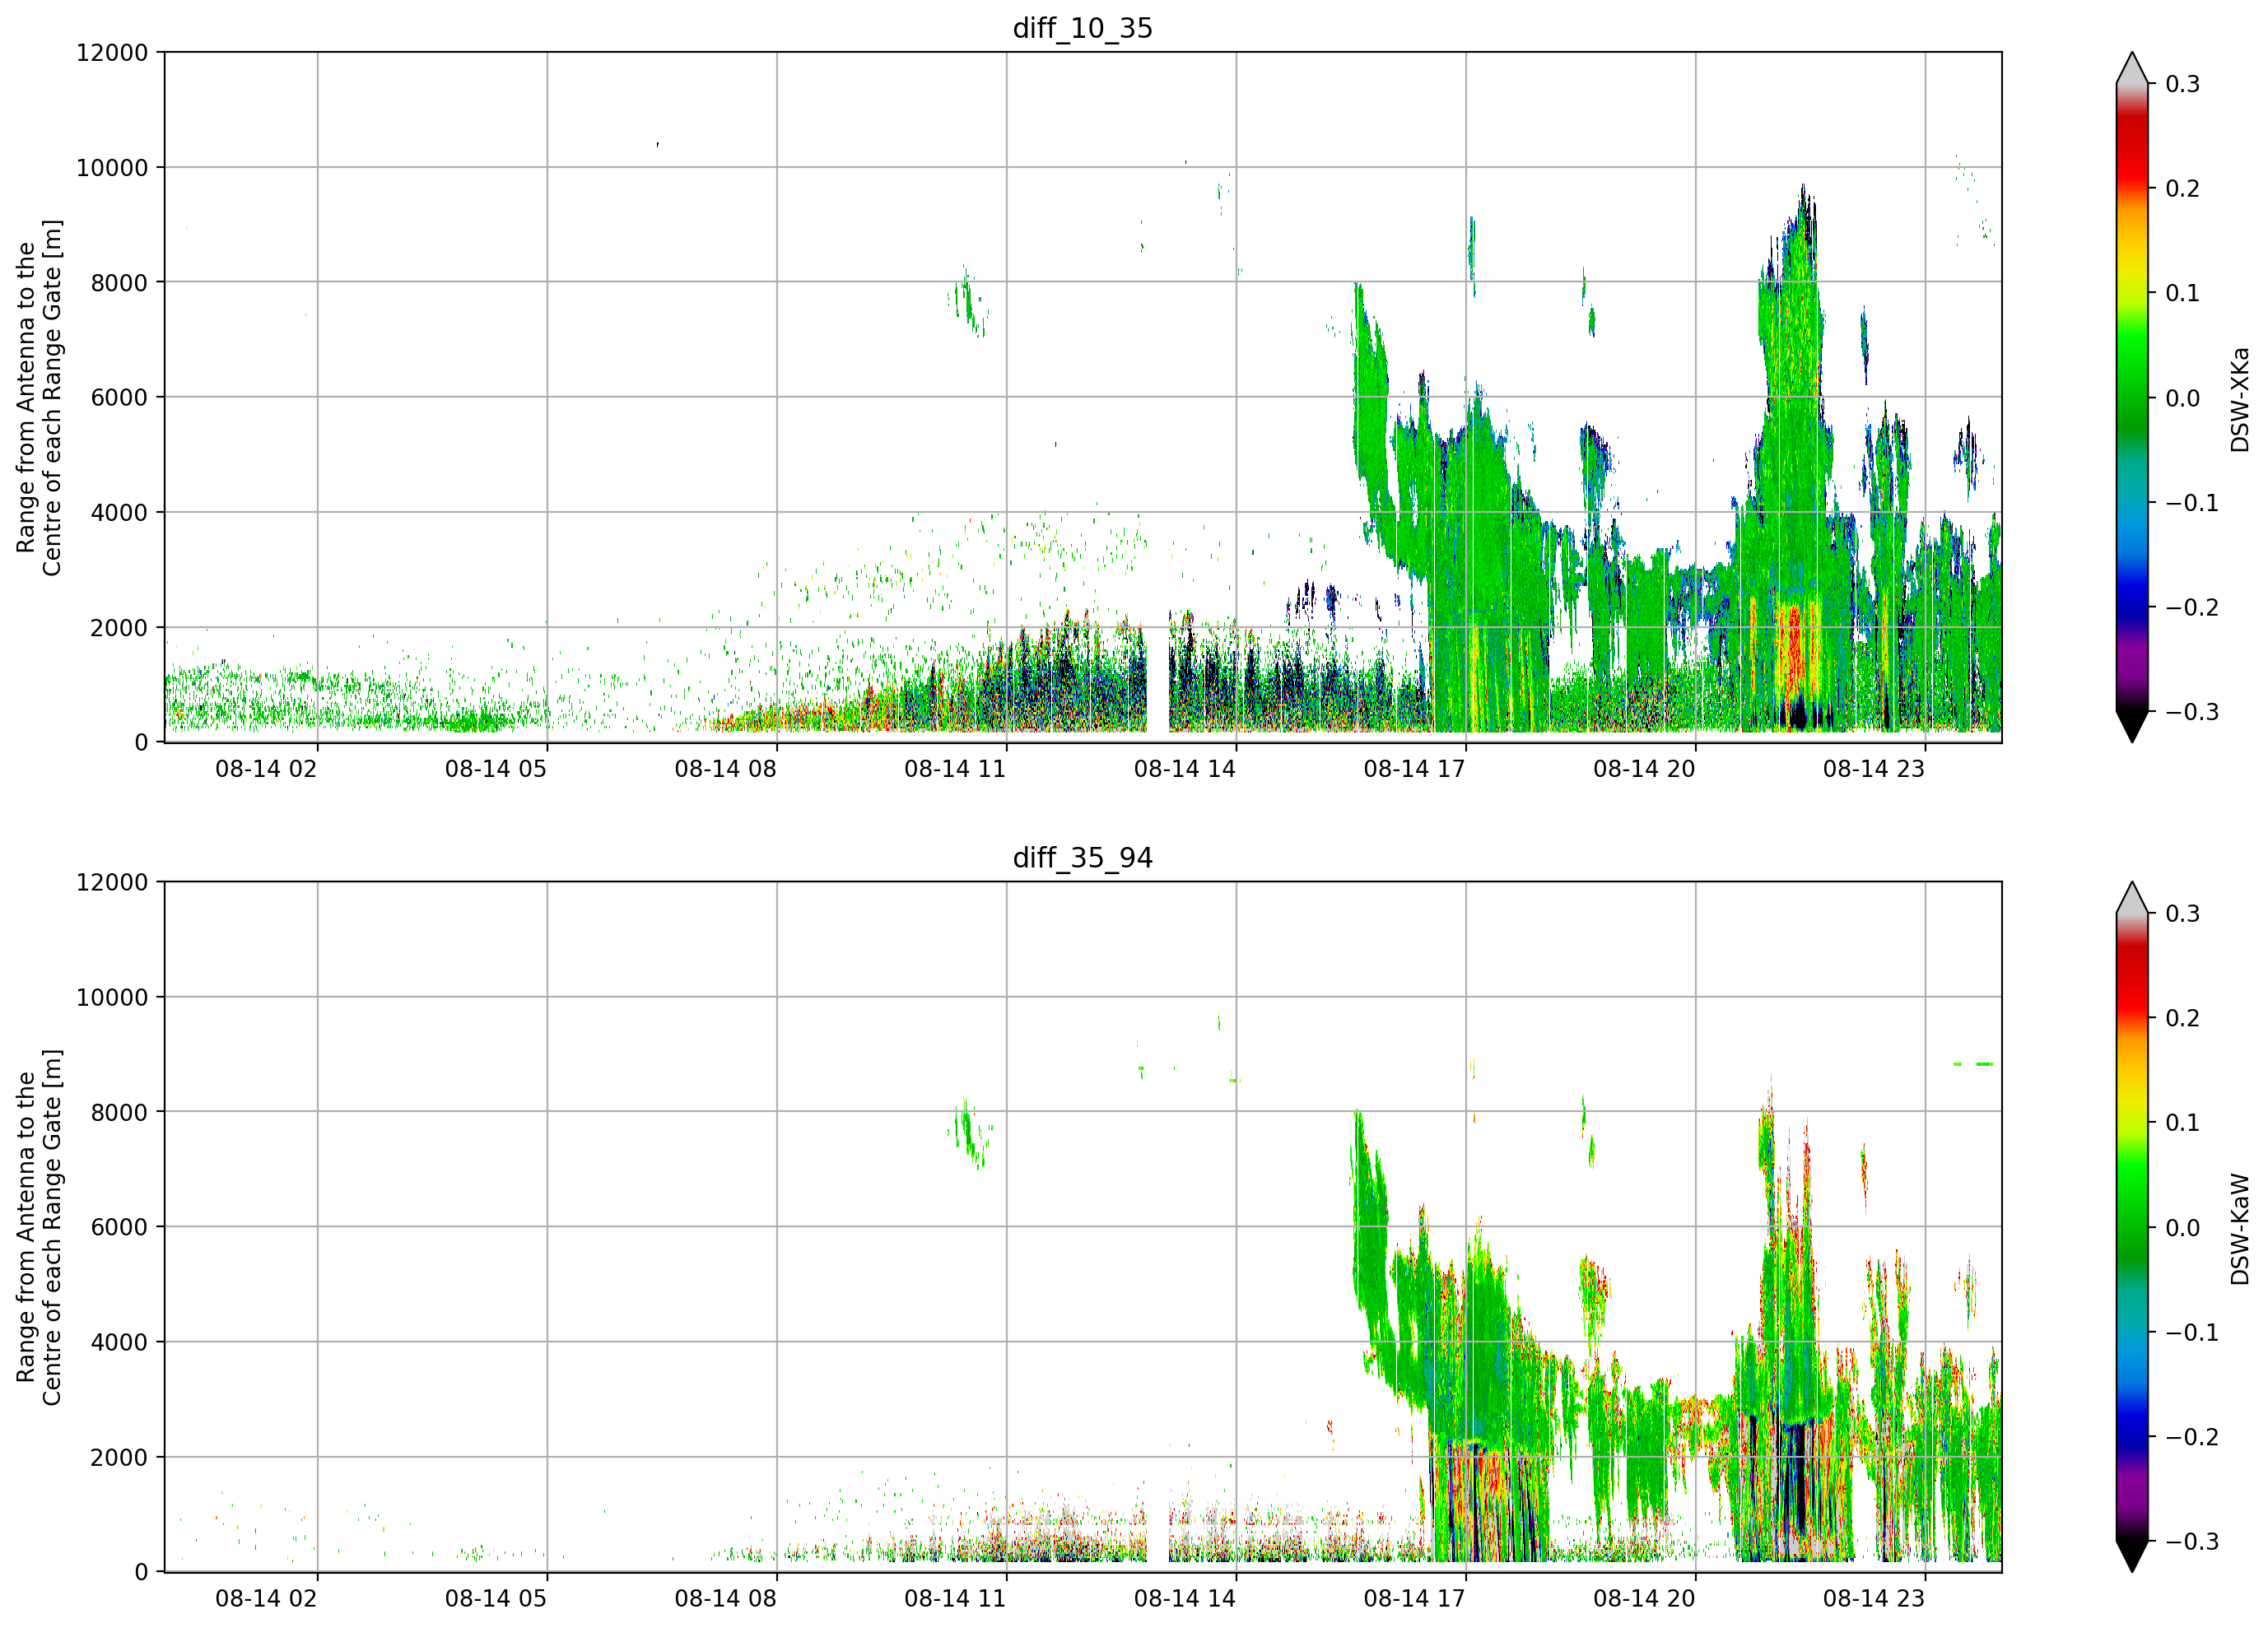The height and width of the screenshot is (1628, 2268).
Task: Click the −0.2 tick on DSW-KaW colorbar
Action: (2191, 1437)
